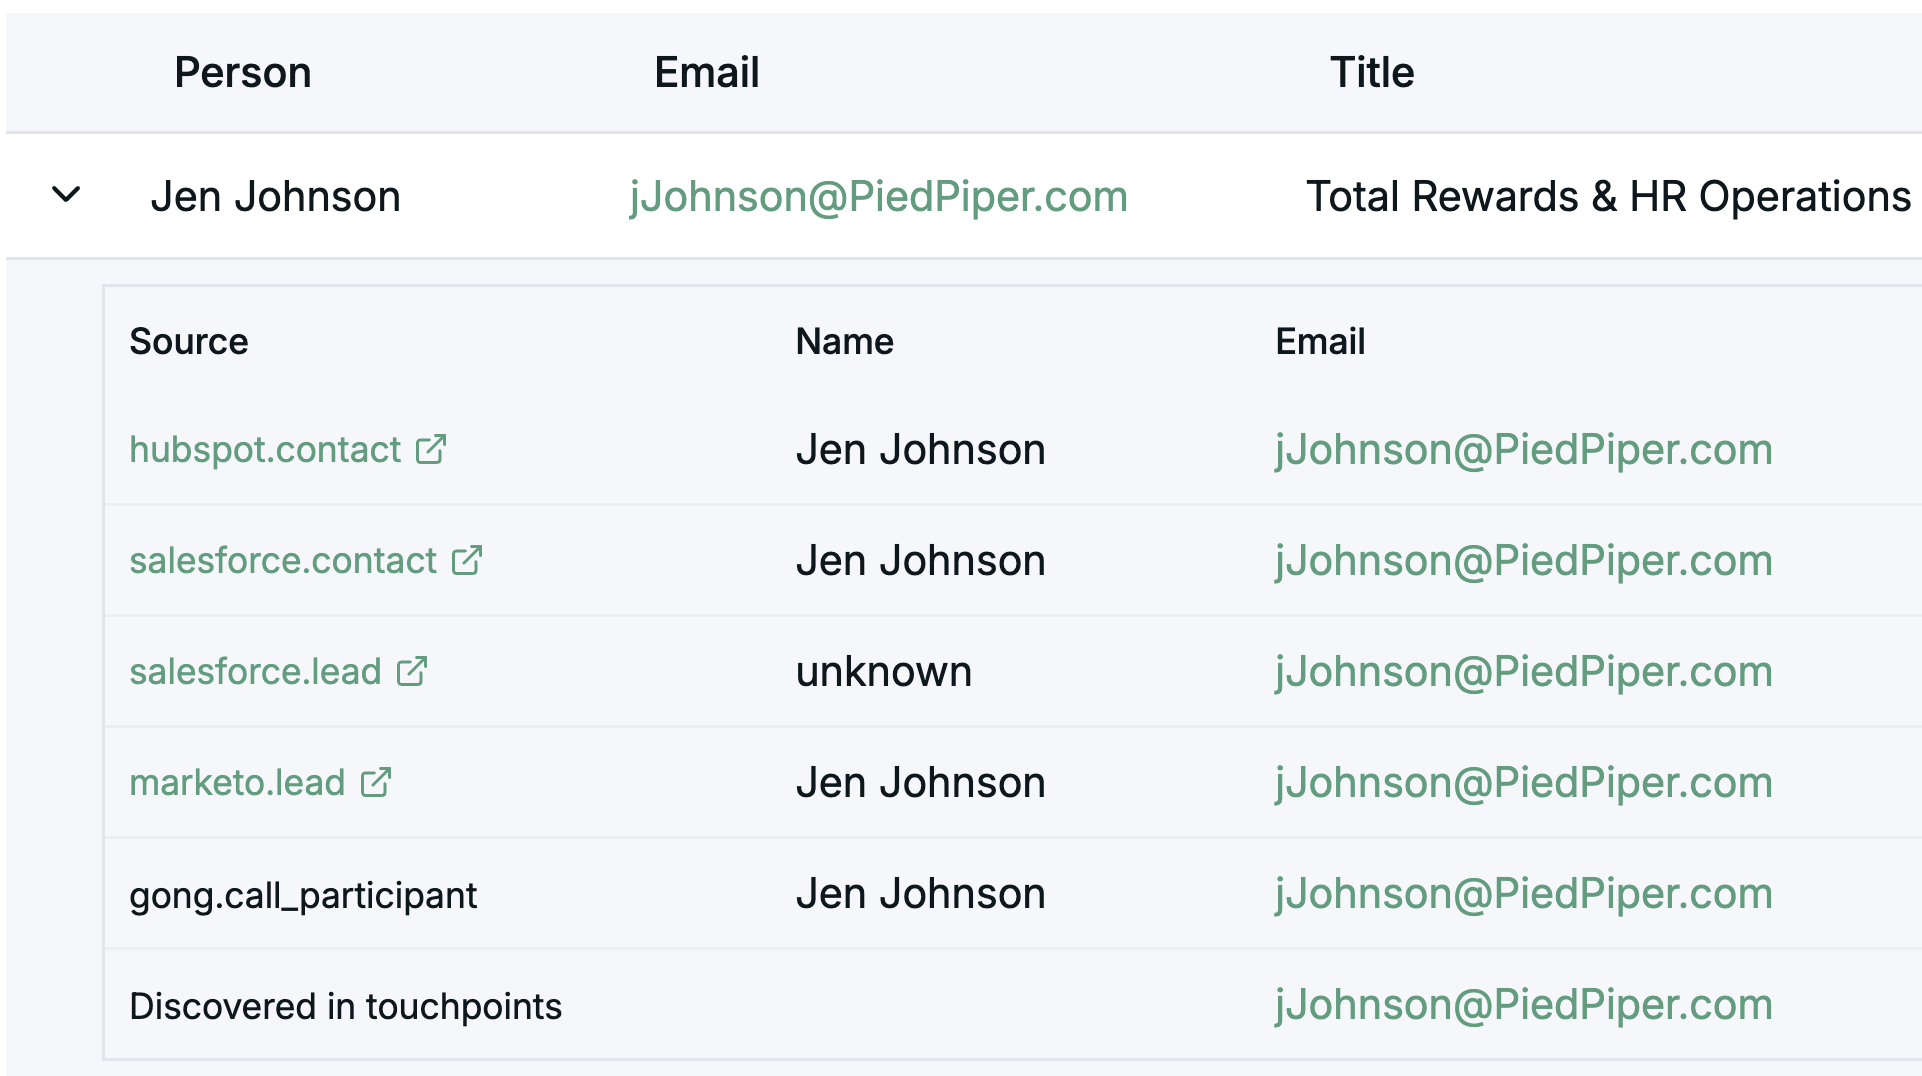This screenshot has height=1076, width=1922.
Task: Click the email in the salesforce.lead row
Action: [x=1523, y=672]
